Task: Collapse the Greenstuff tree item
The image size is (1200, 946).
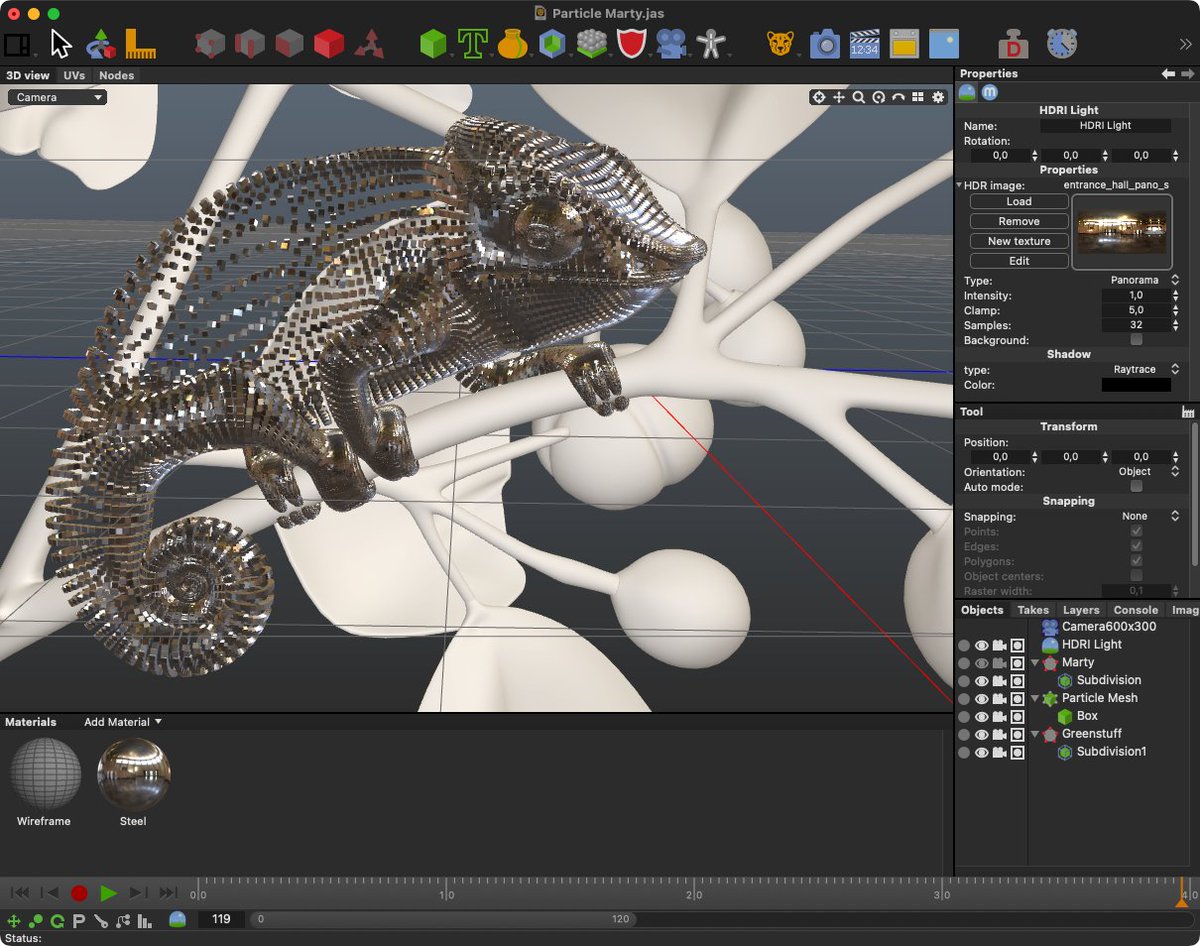Action: point(1034,733)
